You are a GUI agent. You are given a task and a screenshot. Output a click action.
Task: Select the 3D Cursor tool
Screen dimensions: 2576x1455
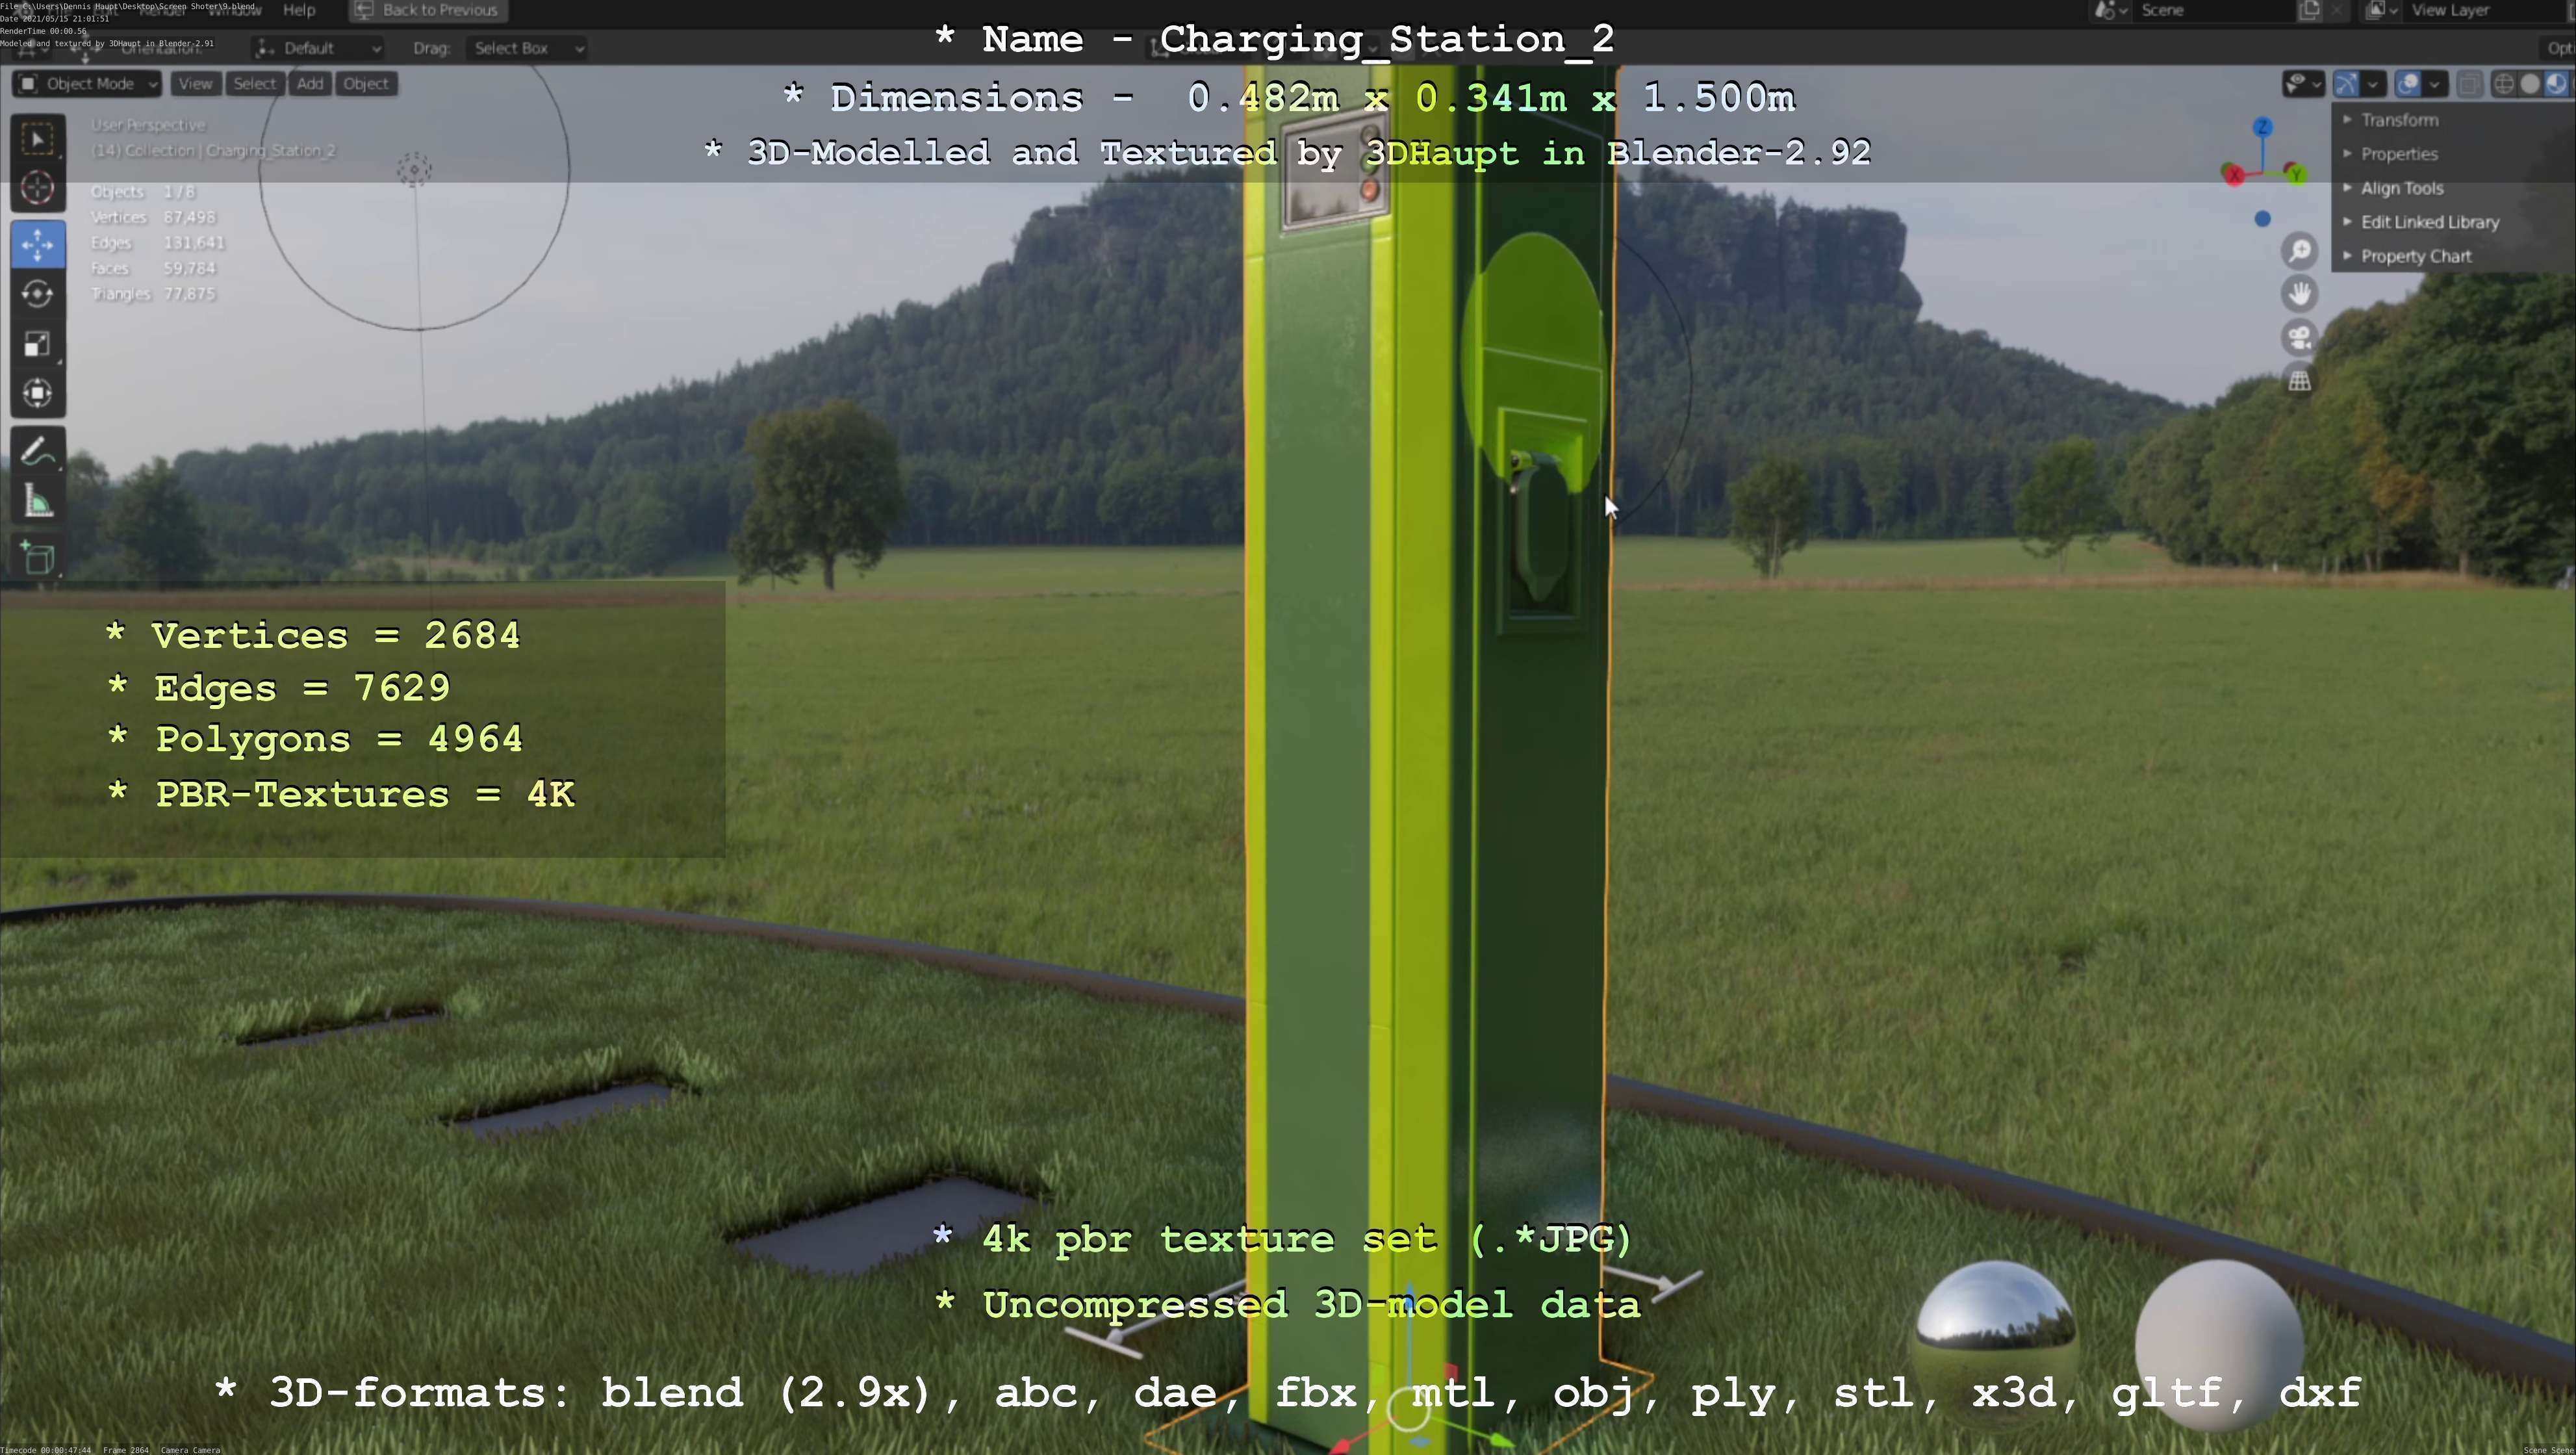click(x=38, y=188)
